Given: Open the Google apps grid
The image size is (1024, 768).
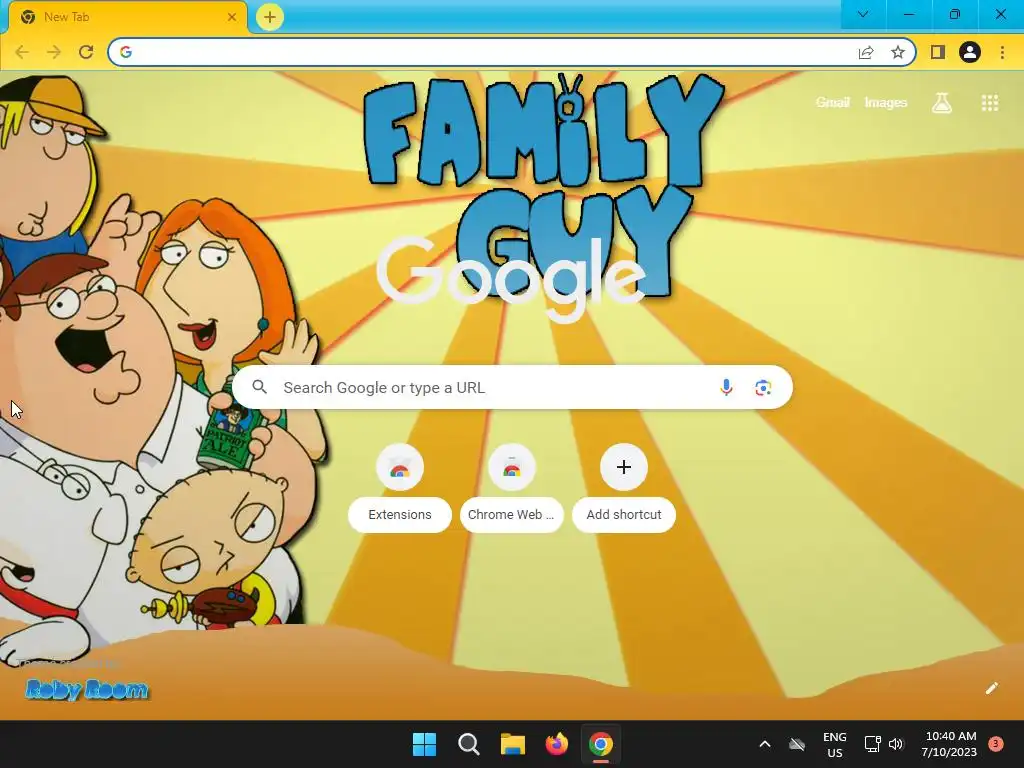Looking at the screenshot, I should pos(990,103).
